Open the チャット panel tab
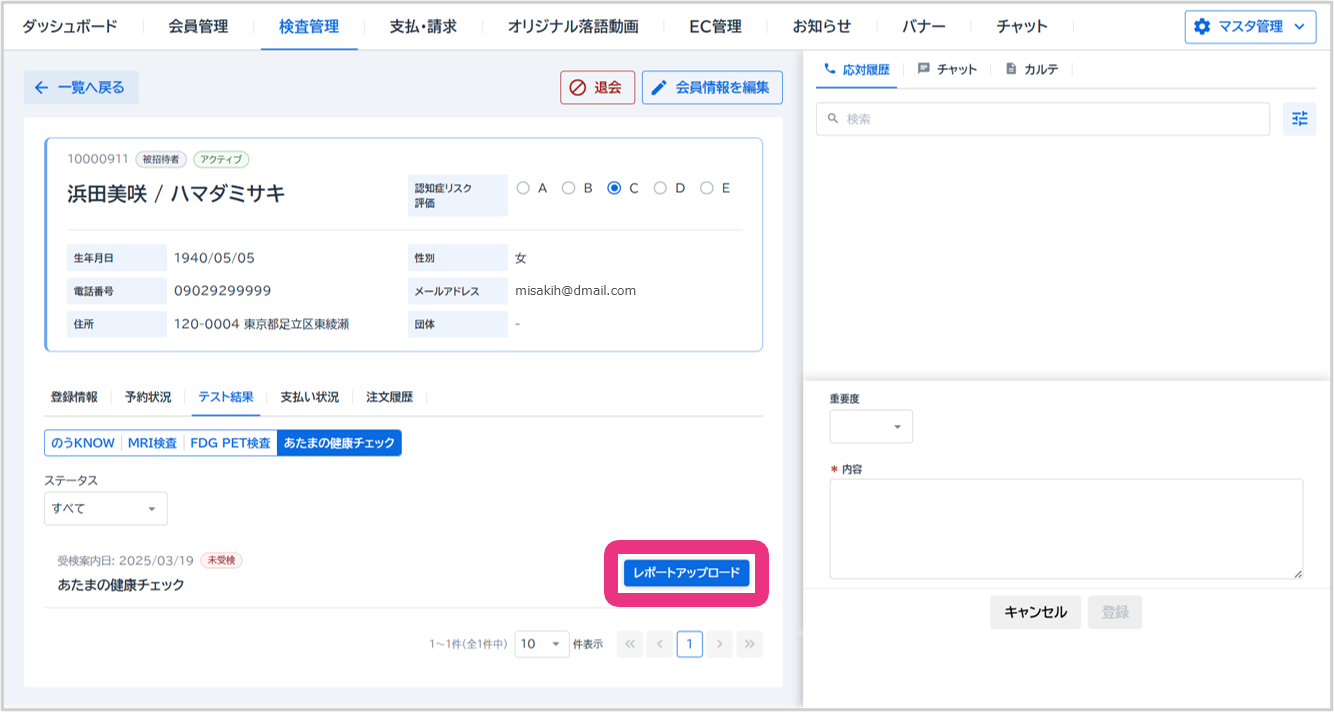Screen dimensions: 1334x712 coord(947,69)
